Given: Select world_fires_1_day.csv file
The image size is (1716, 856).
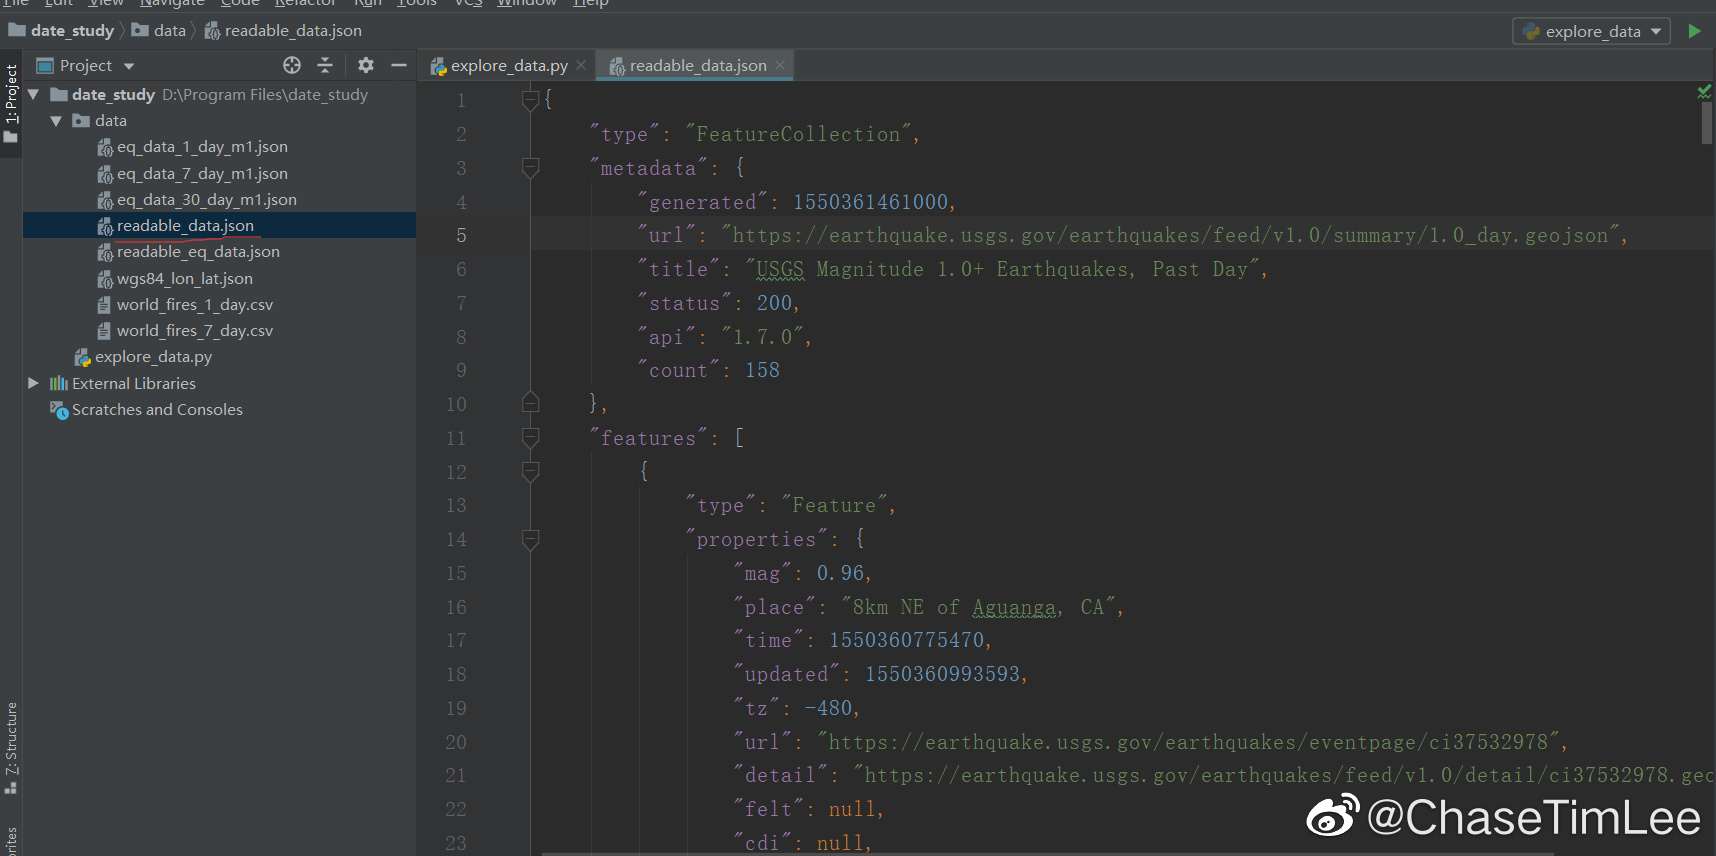Looking at the screenshot, I should [194, 304].
